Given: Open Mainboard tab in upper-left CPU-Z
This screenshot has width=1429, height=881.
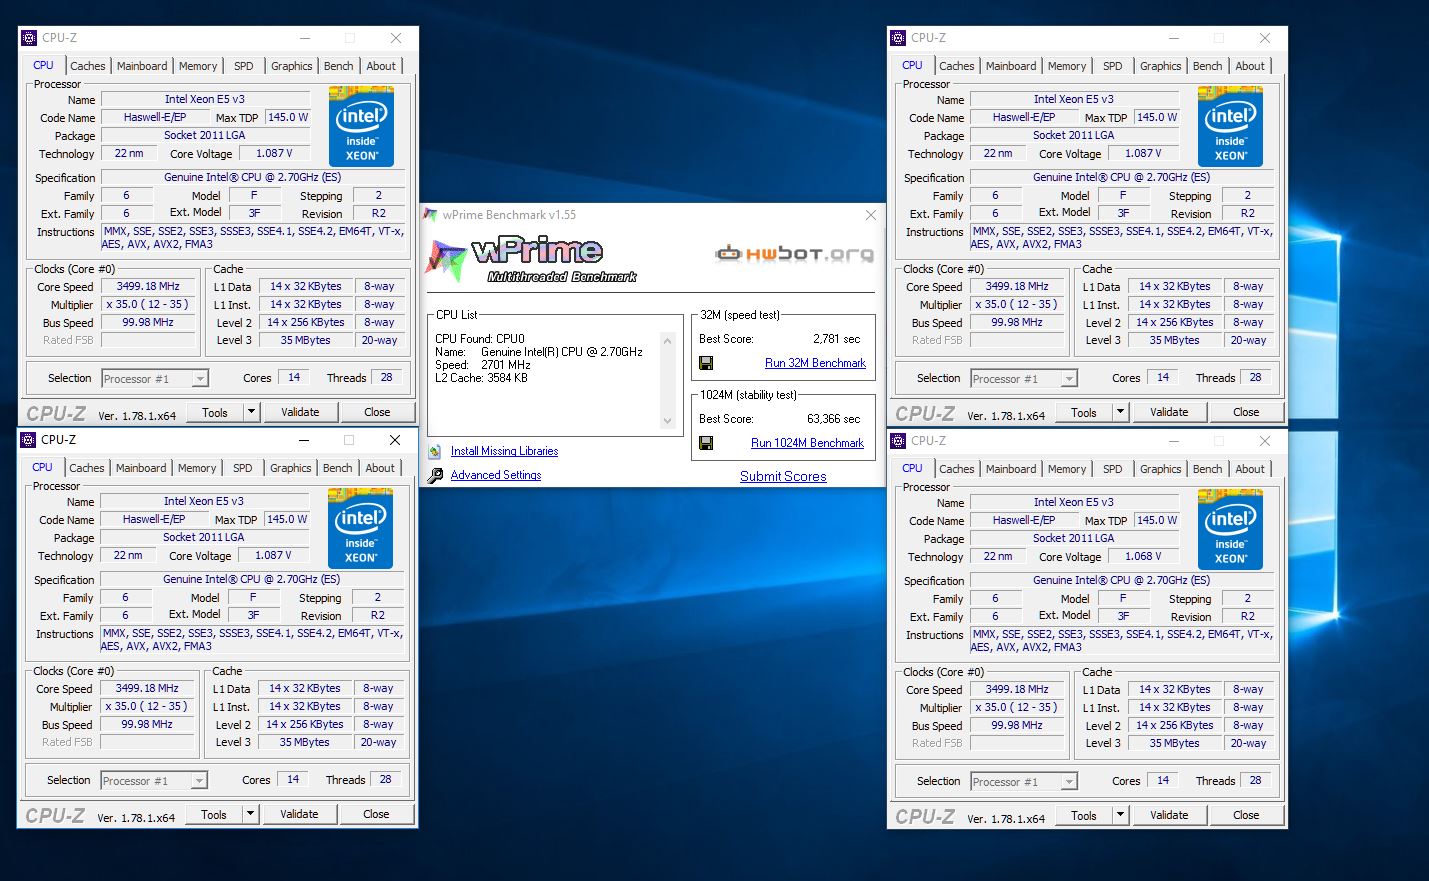Looking at the screenshot, I should [x=142, y=66].
